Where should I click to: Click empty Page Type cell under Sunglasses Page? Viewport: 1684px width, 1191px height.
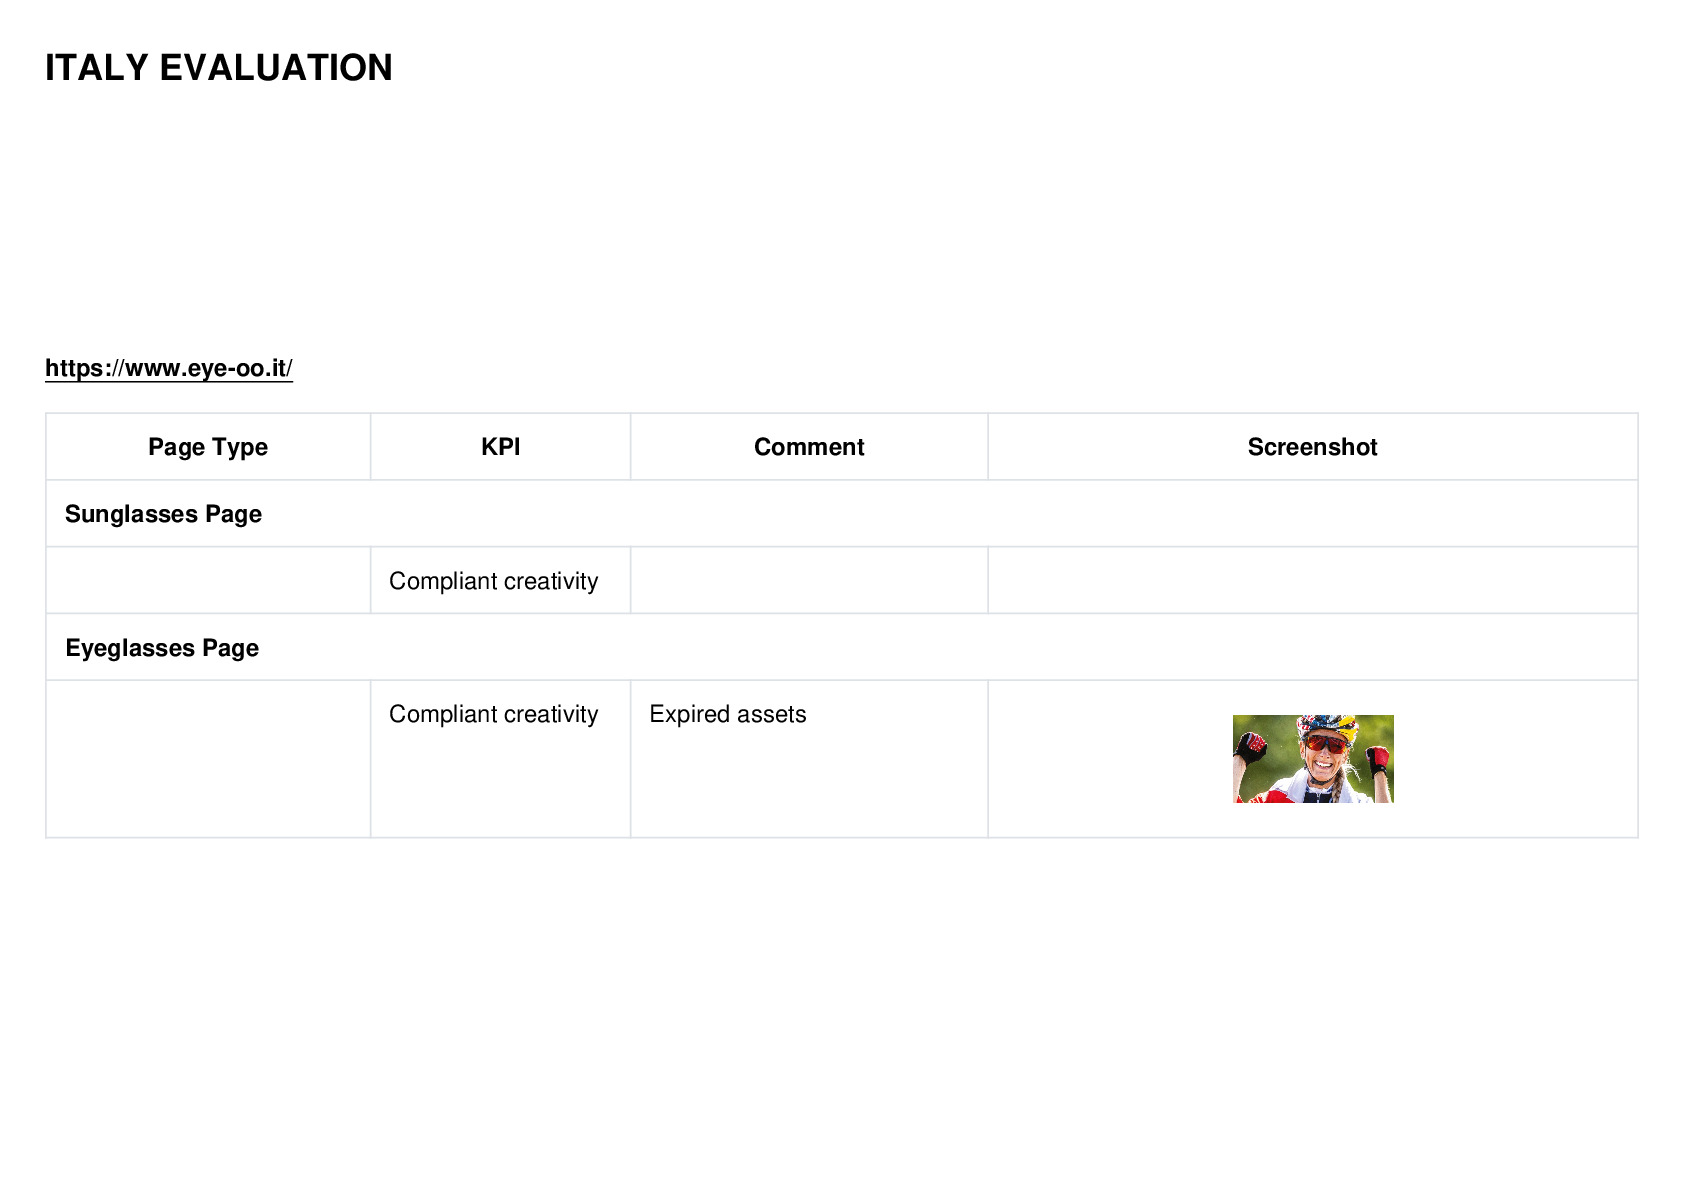pyautogui.click(x=208, y=580)
